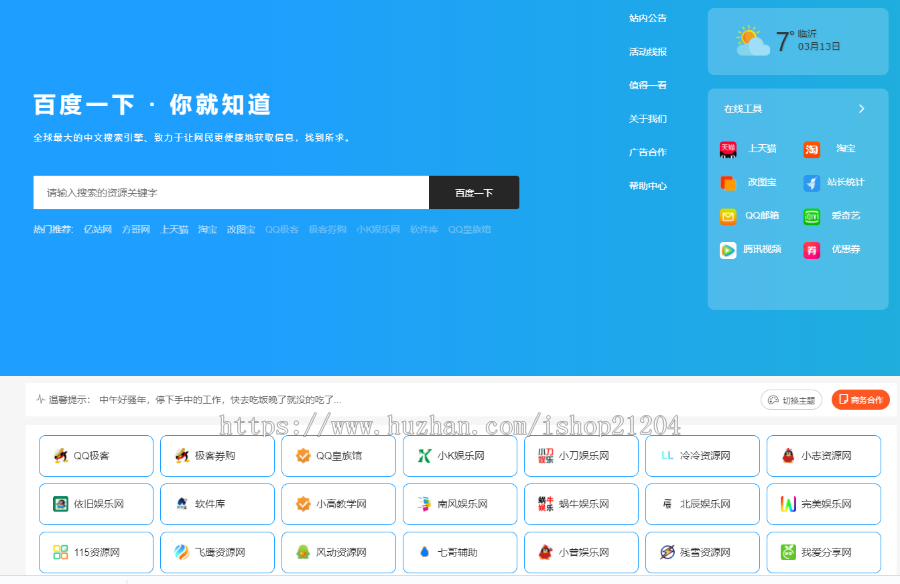Open 帮助中心 menu item
The height and width of the screenshot is (584, 900).
point(647,186)
